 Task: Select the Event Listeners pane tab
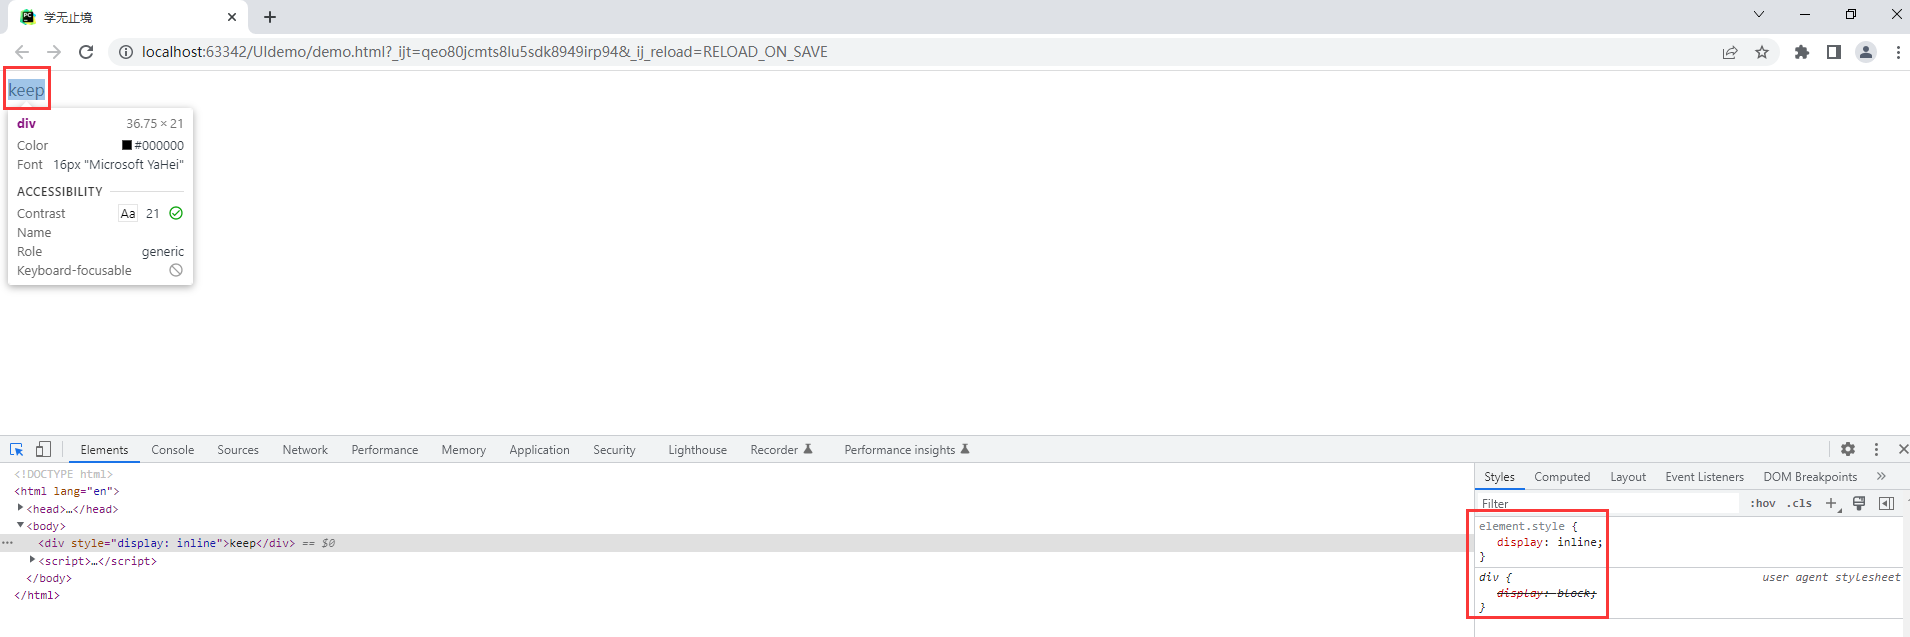click(1704, 477)
